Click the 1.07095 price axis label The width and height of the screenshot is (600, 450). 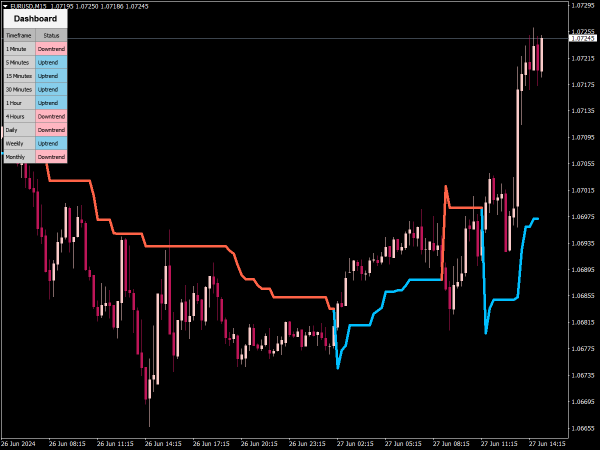pos(583,137)
